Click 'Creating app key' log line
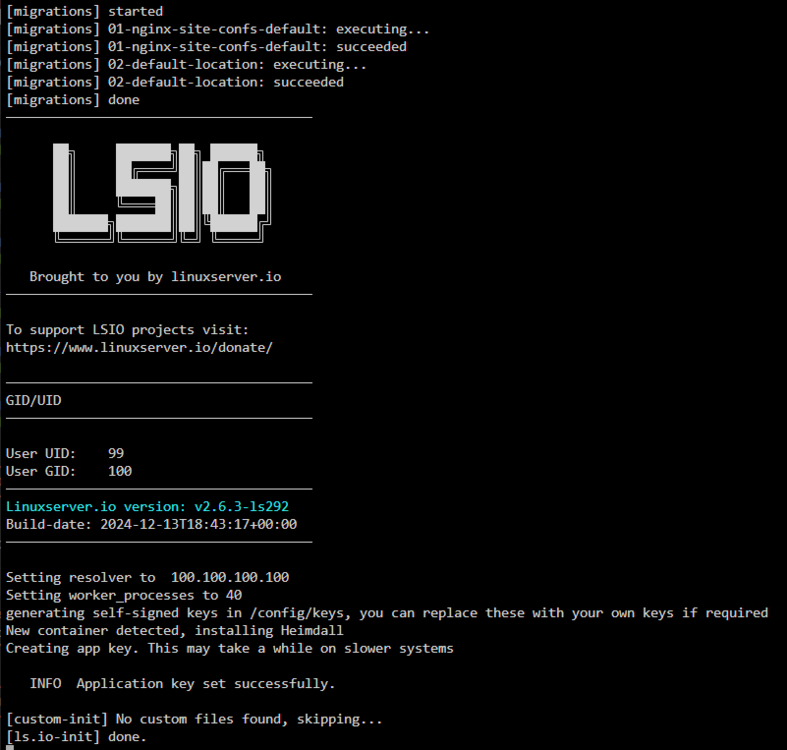 coord(229,649)
